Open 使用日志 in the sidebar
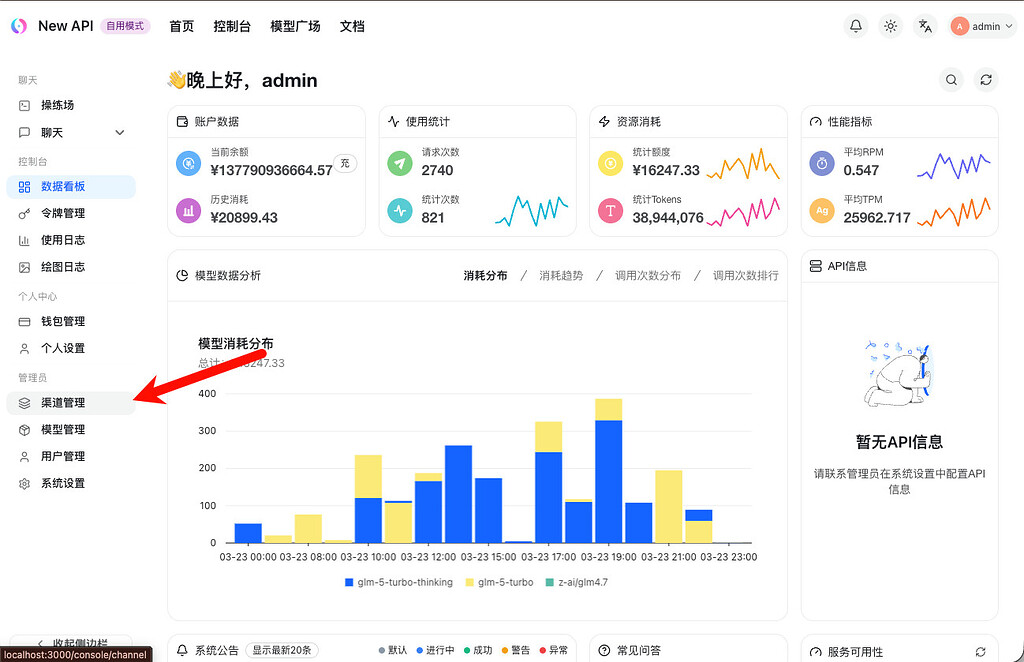The width and height of the screenshot is (1024, 662). tap(71, 240)
